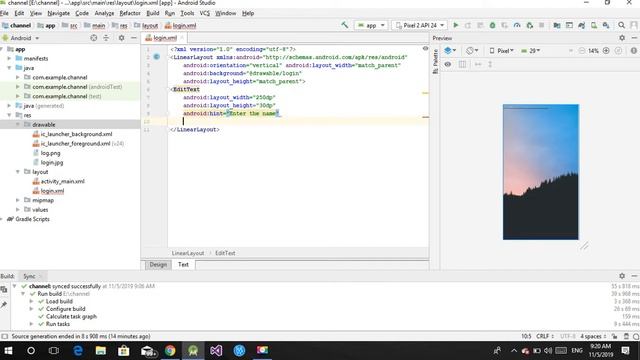Viewport: 640px width, 360px height.
Task: Open Project panel settings gear
Action: 121,38
